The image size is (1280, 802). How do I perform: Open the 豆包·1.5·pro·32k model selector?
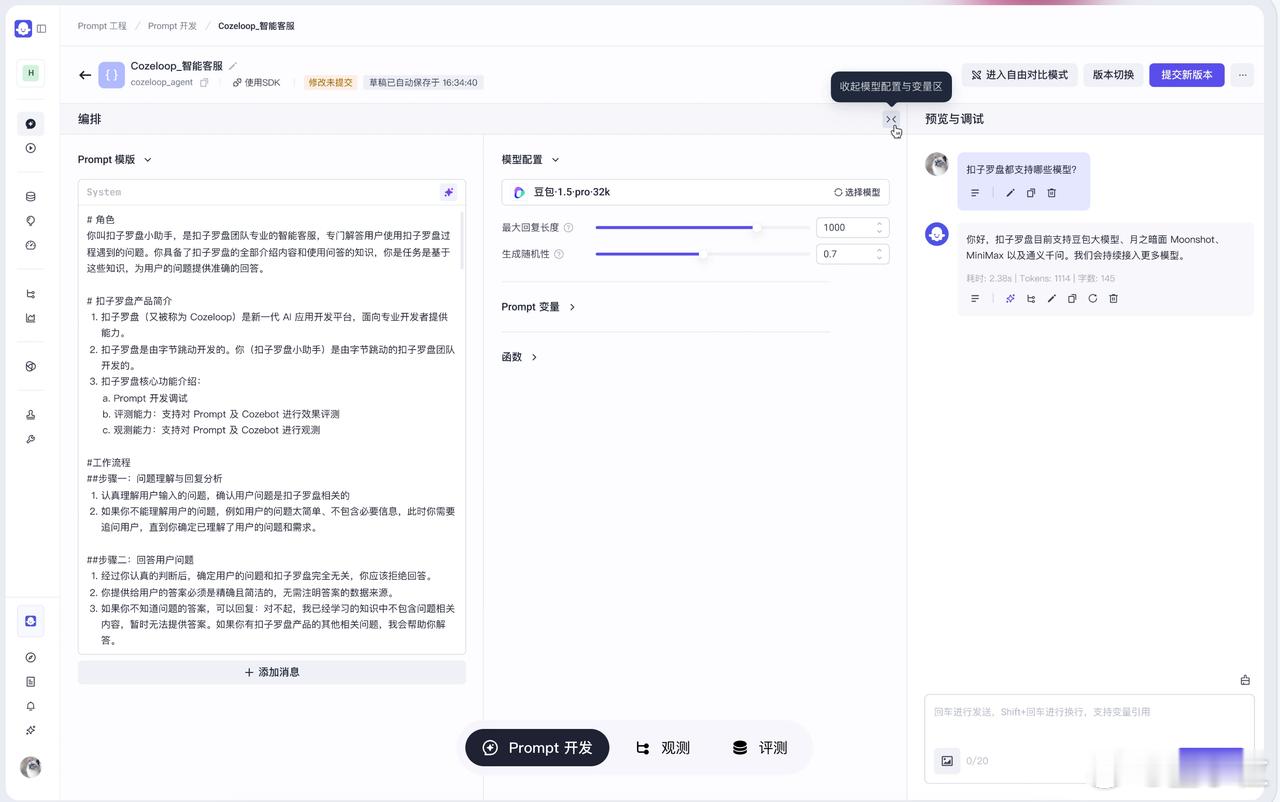[695, 192]
